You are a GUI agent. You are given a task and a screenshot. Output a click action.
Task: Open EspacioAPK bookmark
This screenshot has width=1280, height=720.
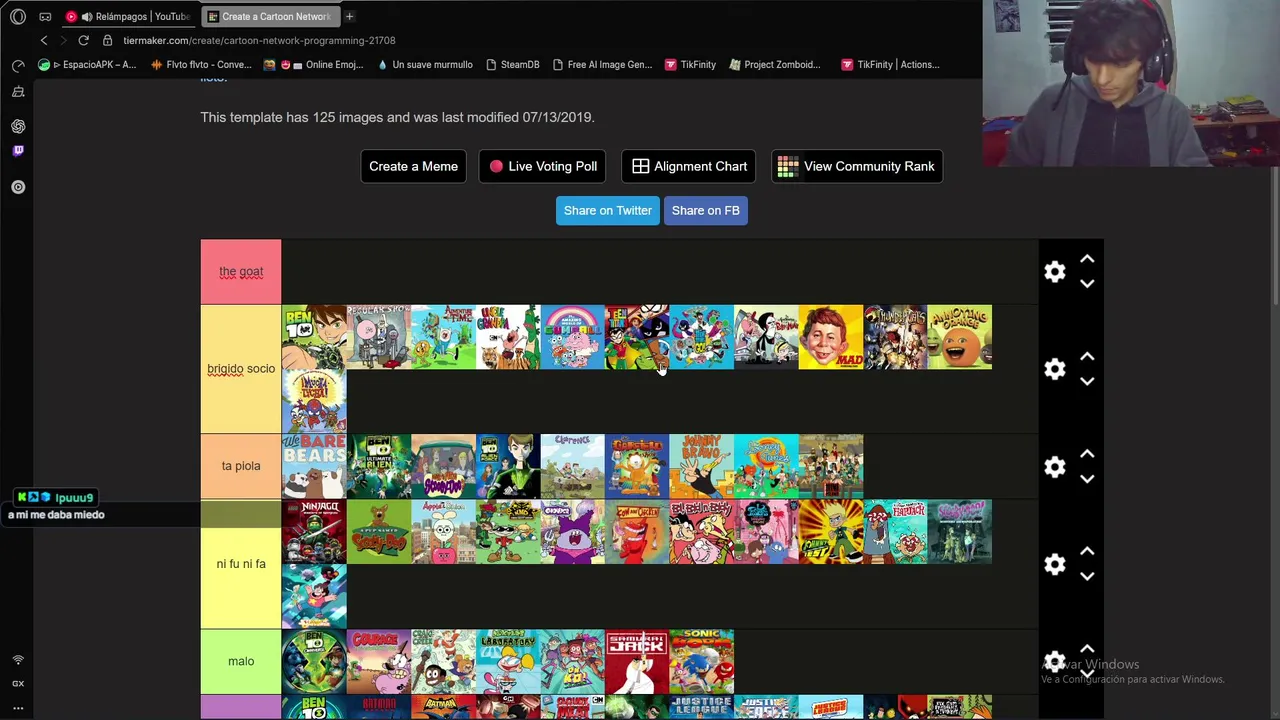pos(87,64)
